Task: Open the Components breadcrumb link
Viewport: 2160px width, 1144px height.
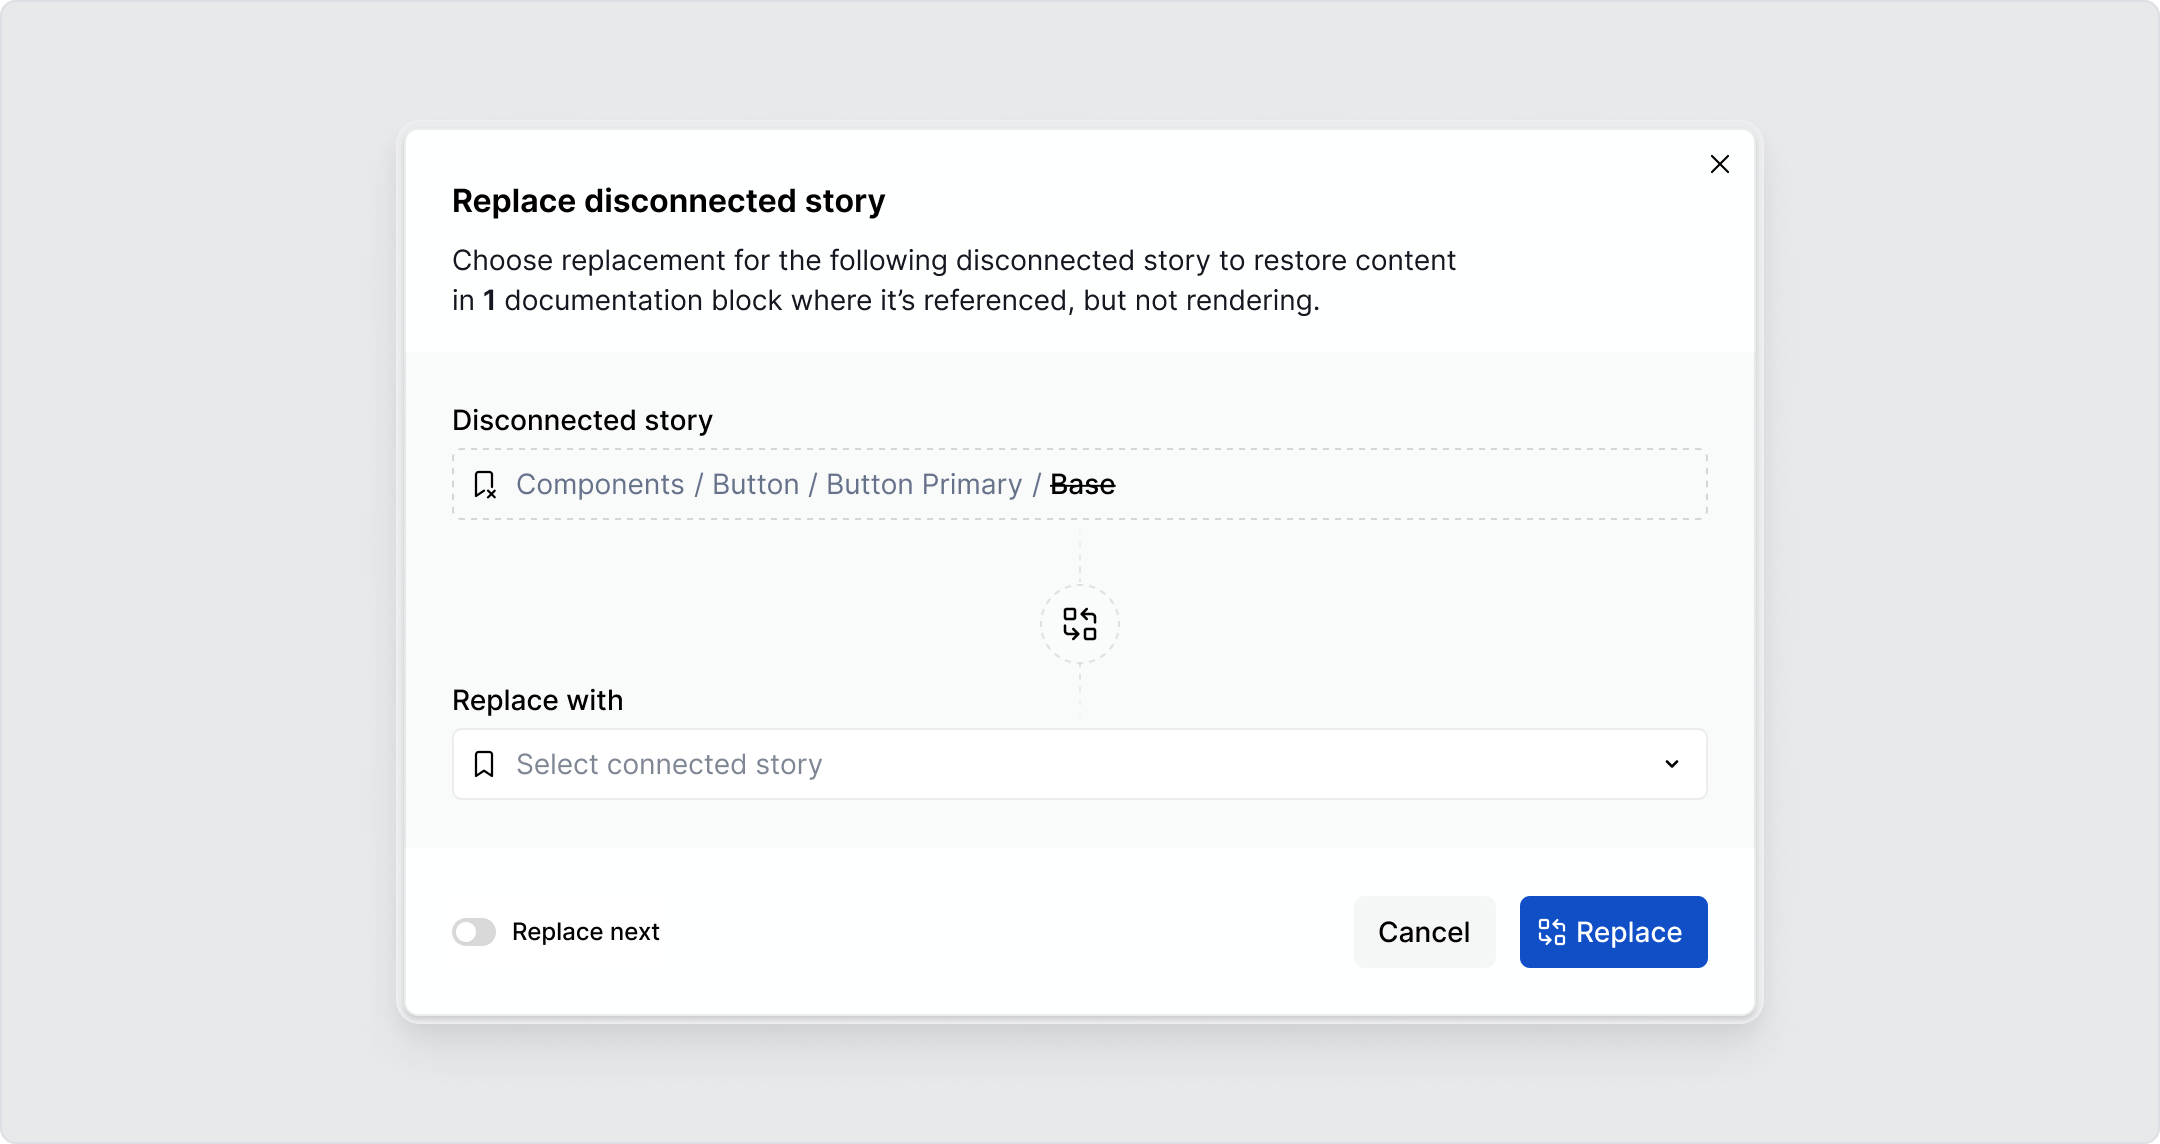Action: pyautogui.click(x=600, y=484)
